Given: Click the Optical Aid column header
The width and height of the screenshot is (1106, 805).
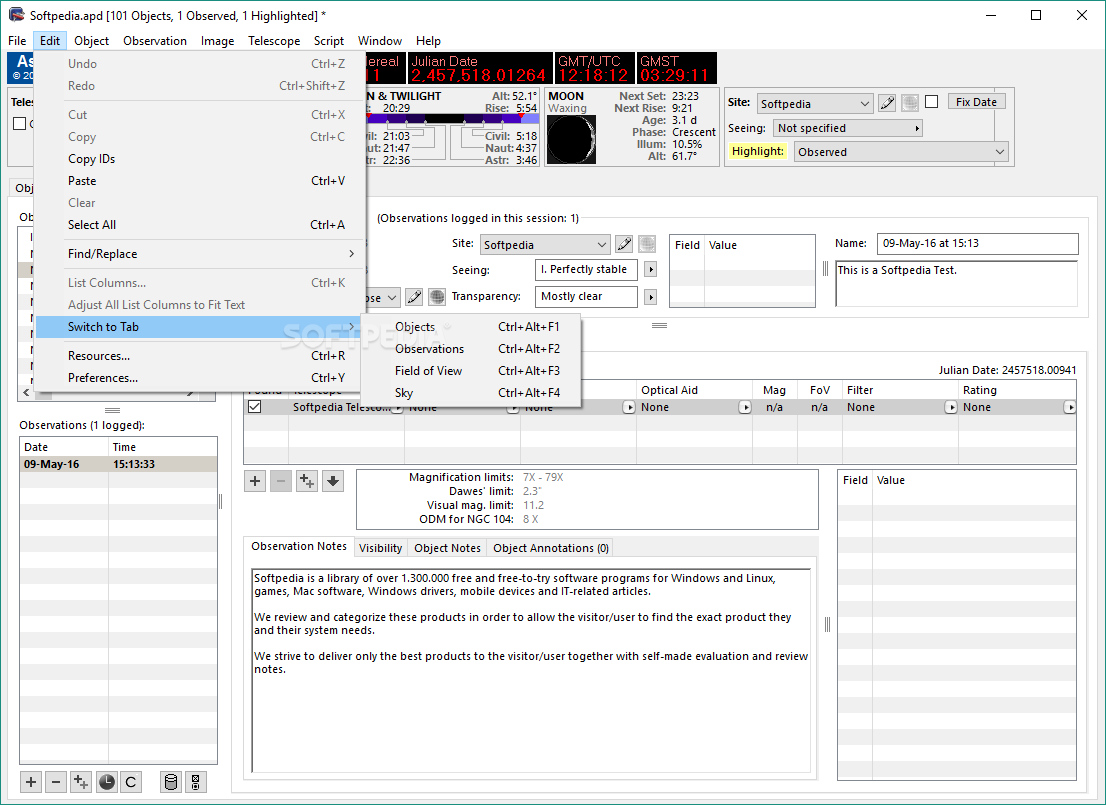Looking at the screenshot, I should click(x=694, y=390).
